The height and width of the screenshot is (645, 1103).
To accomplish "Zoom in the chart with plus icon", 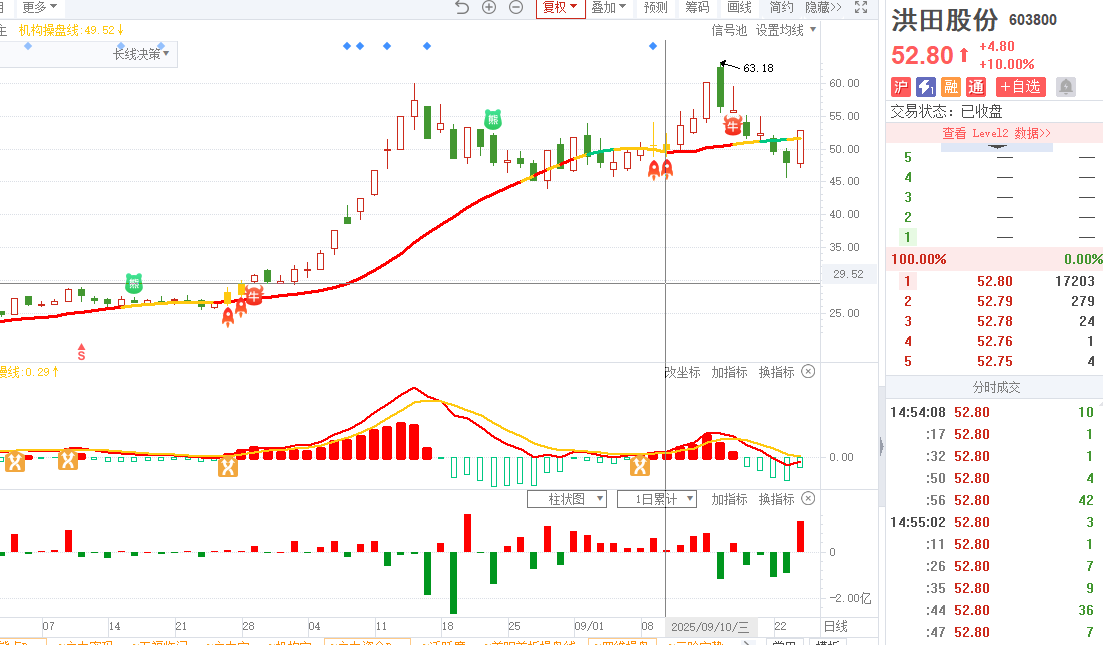I will (x=489, y=8).
